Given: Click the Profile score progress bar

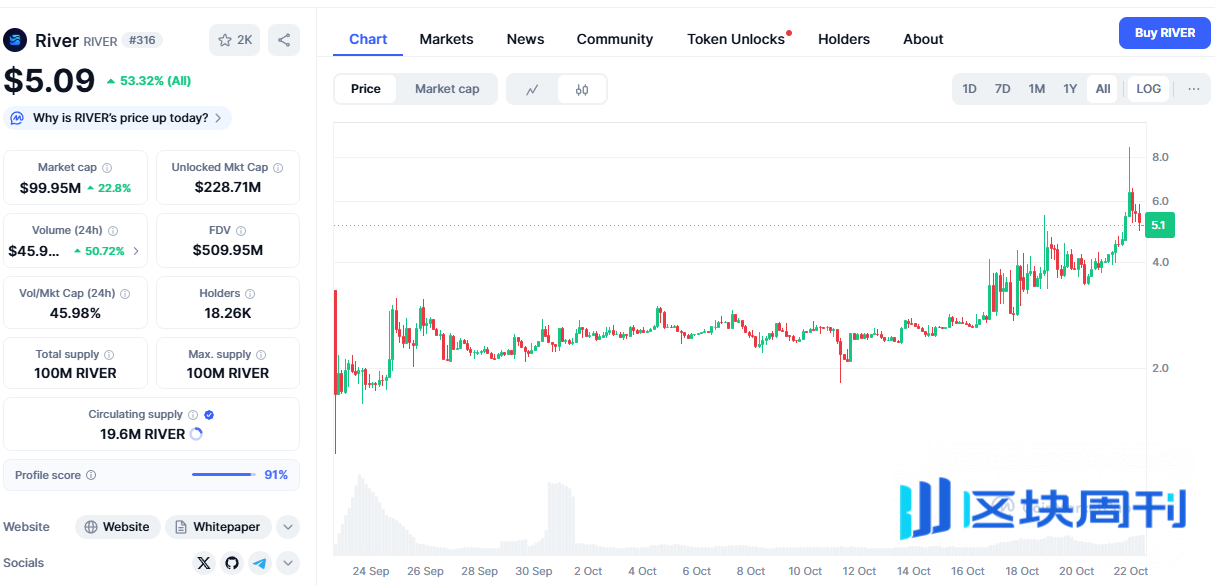Looking at the screenshot, I should pyautogui.click(x=223, y=475).
